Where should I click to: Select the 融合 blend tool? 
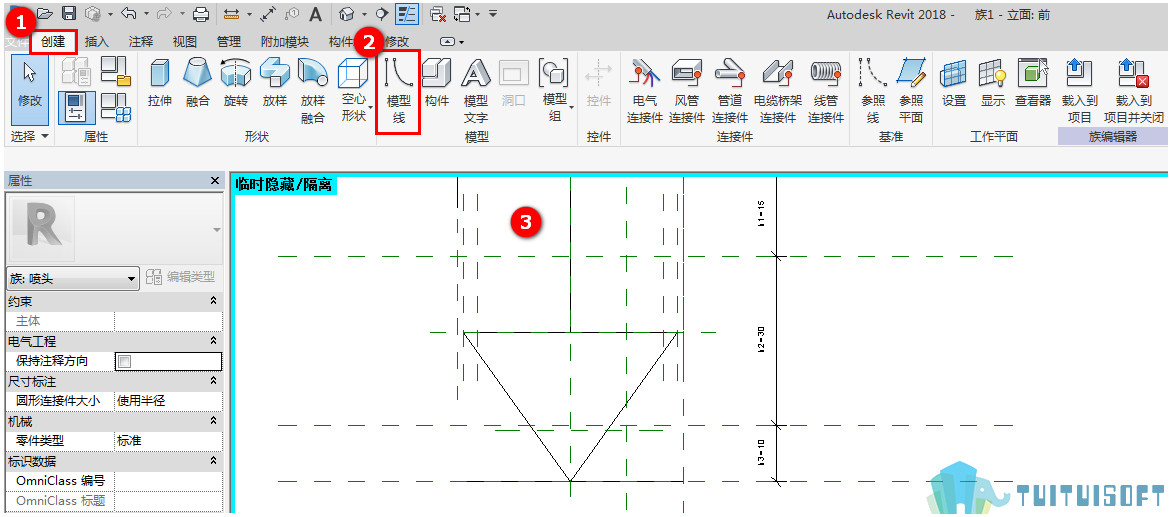click(x=198, y=82)
